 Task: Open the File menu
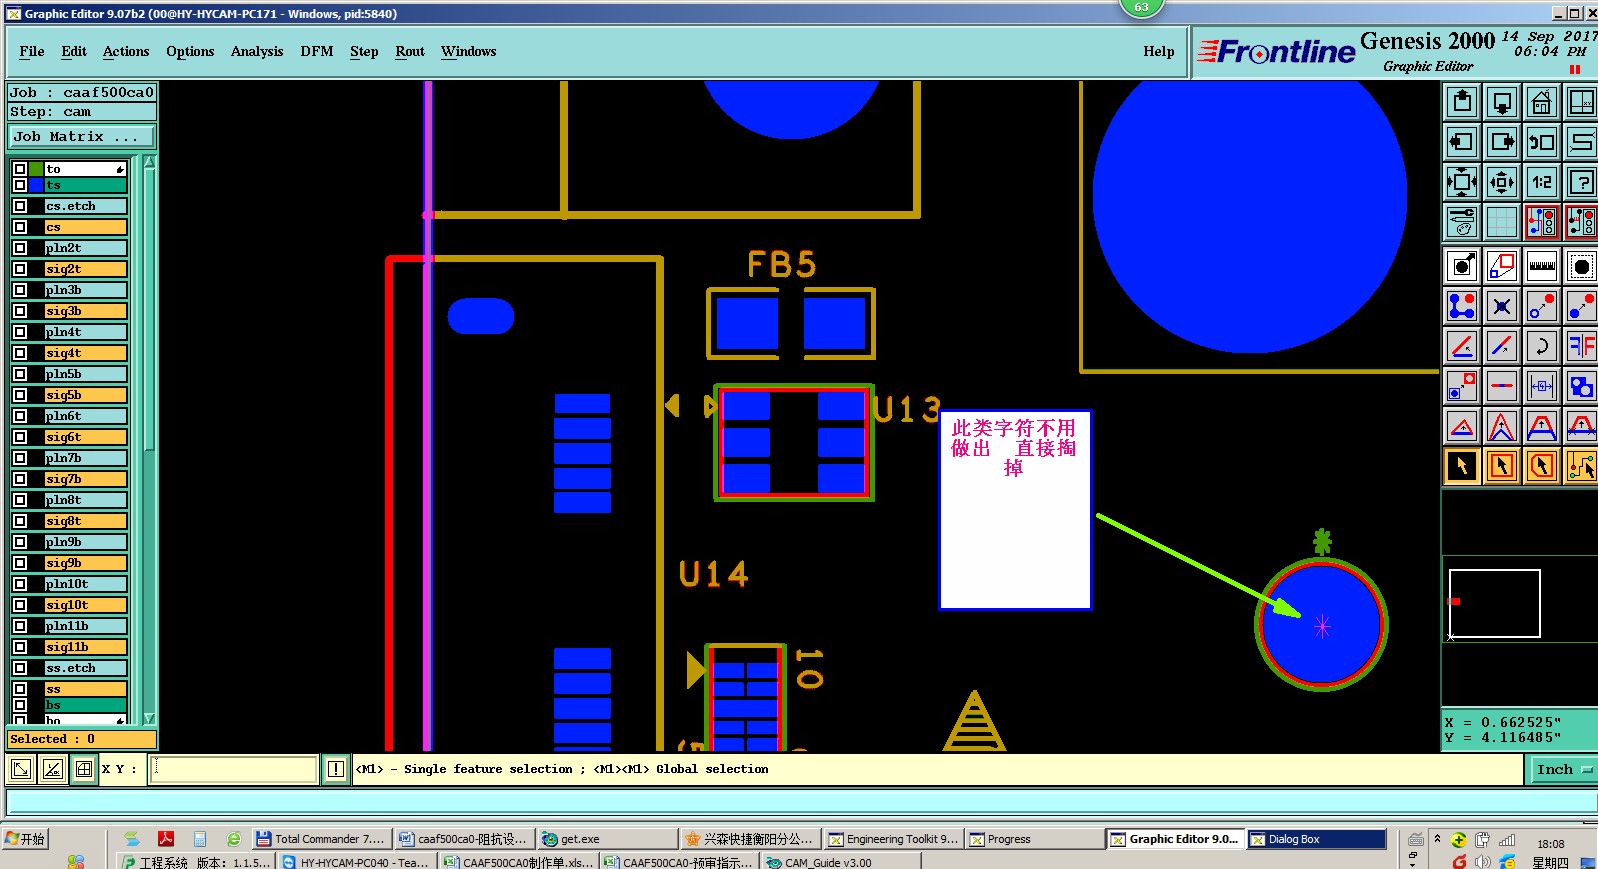pos(32,51)
